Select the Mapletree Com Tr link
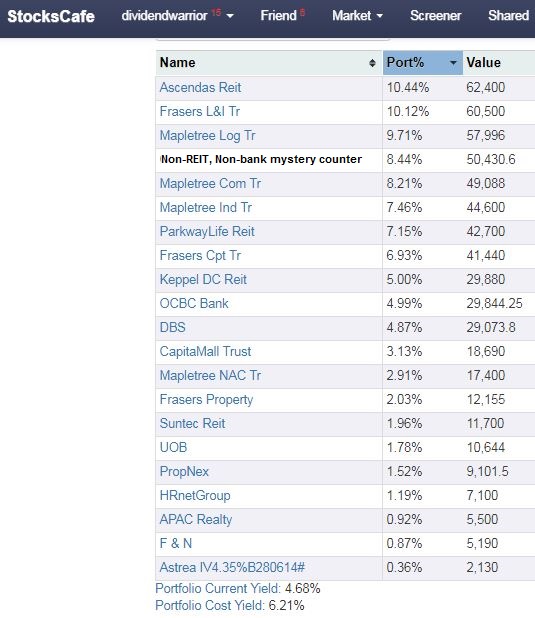 (210, 184)
